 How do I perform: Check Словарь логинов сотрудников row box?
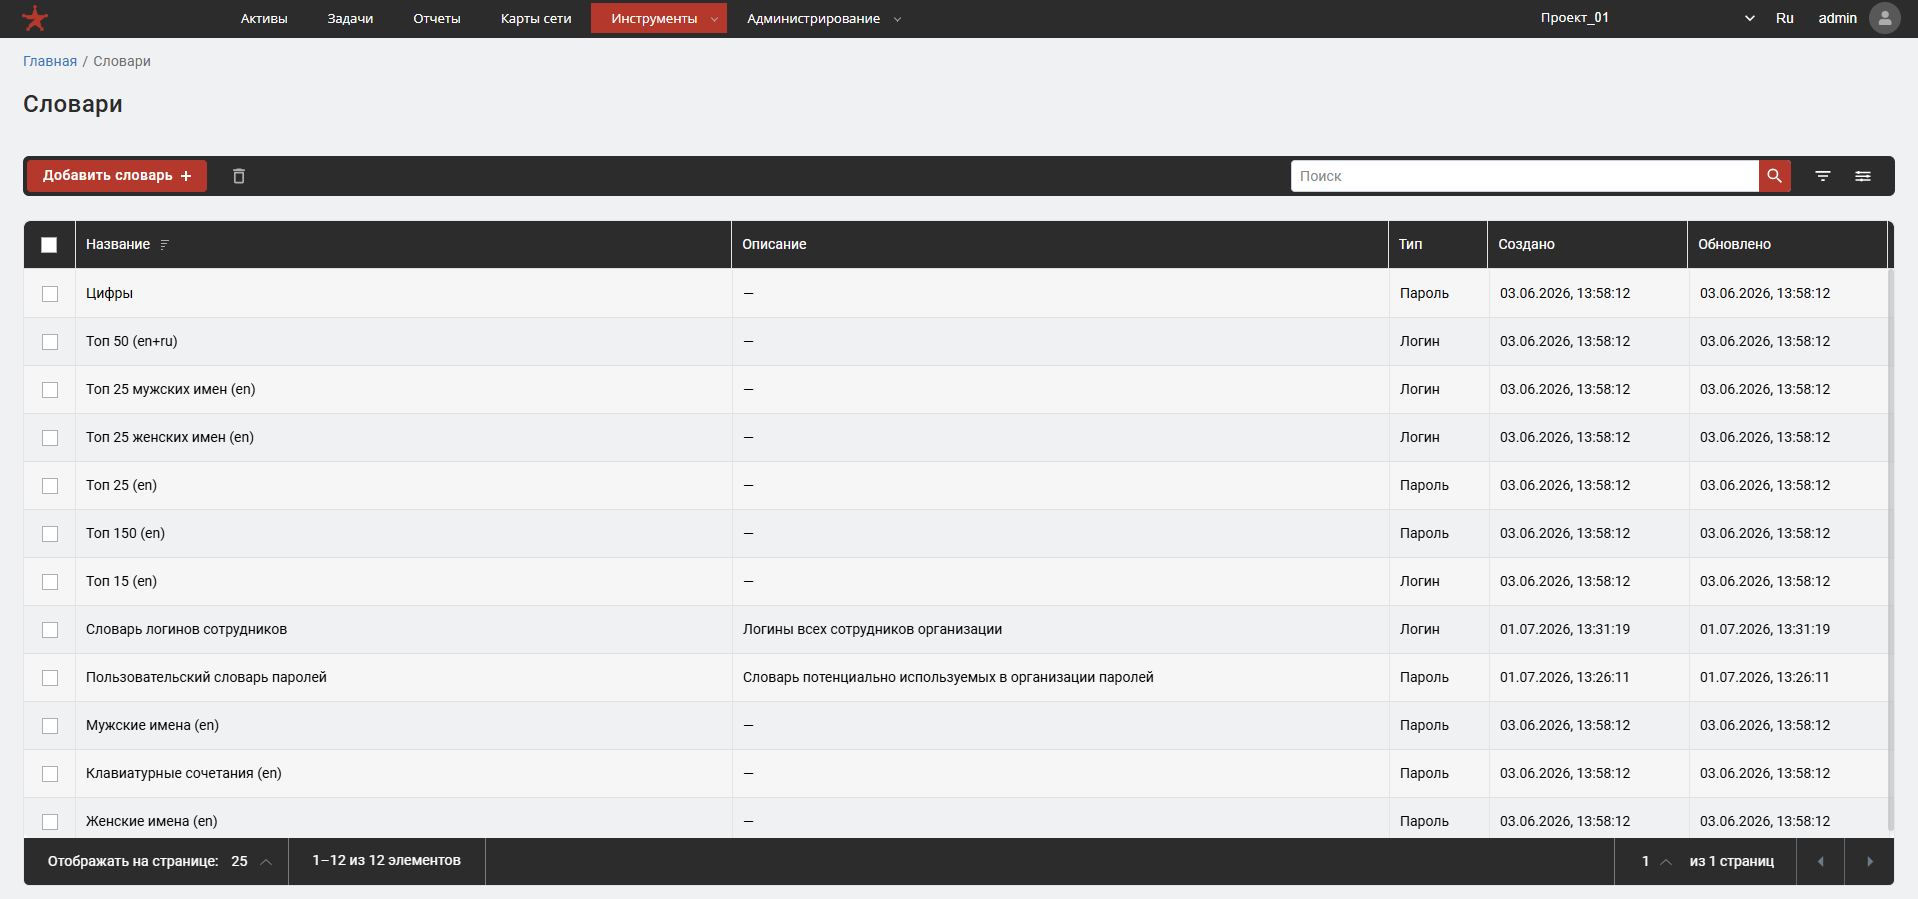(x=50, y=630)
